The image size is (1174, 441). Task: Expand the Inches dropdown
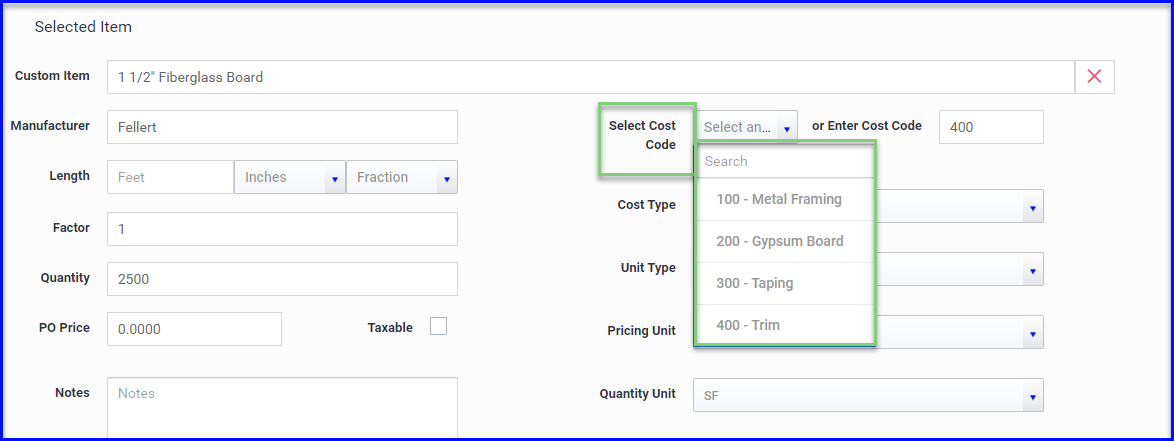pos(290,177)
